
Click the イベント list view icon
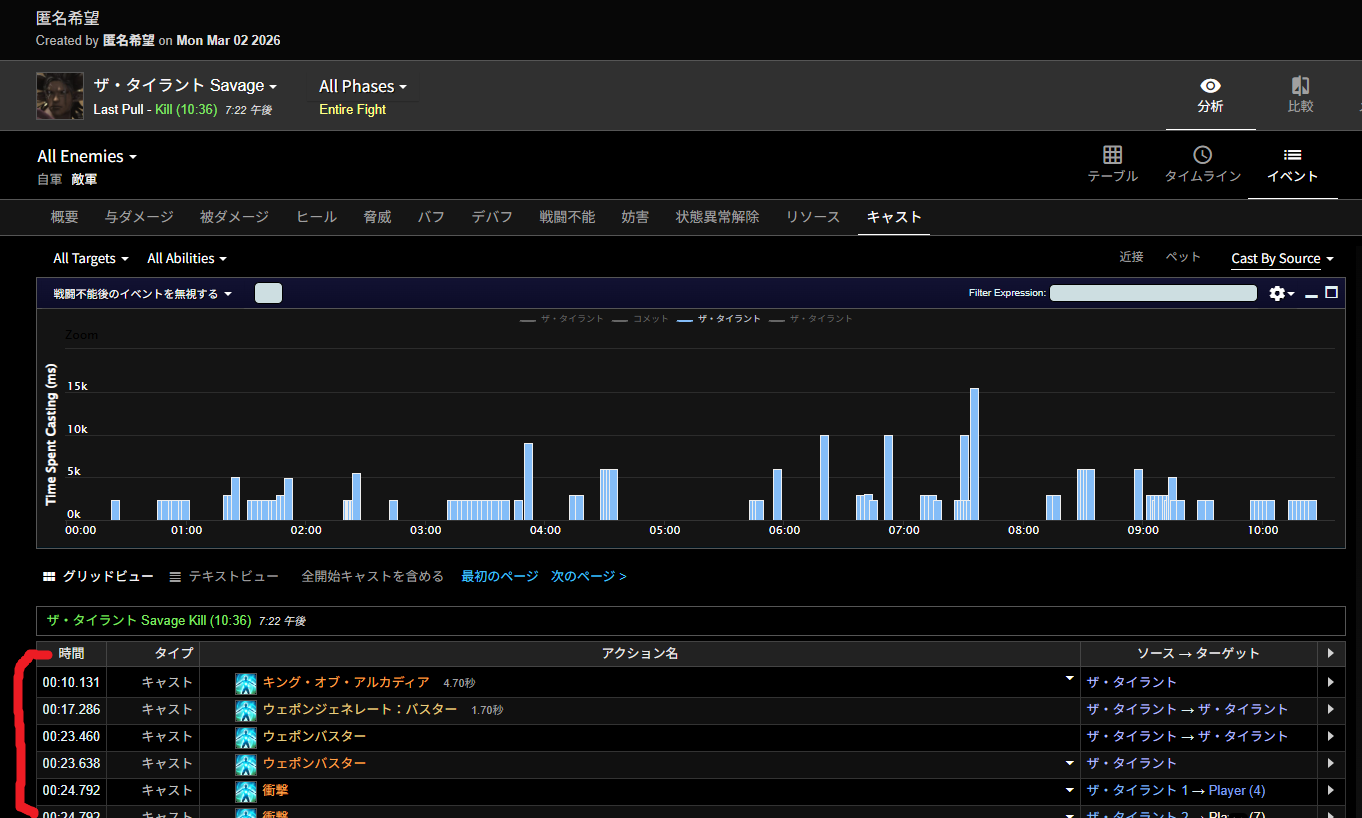(x=1292, y=155)
